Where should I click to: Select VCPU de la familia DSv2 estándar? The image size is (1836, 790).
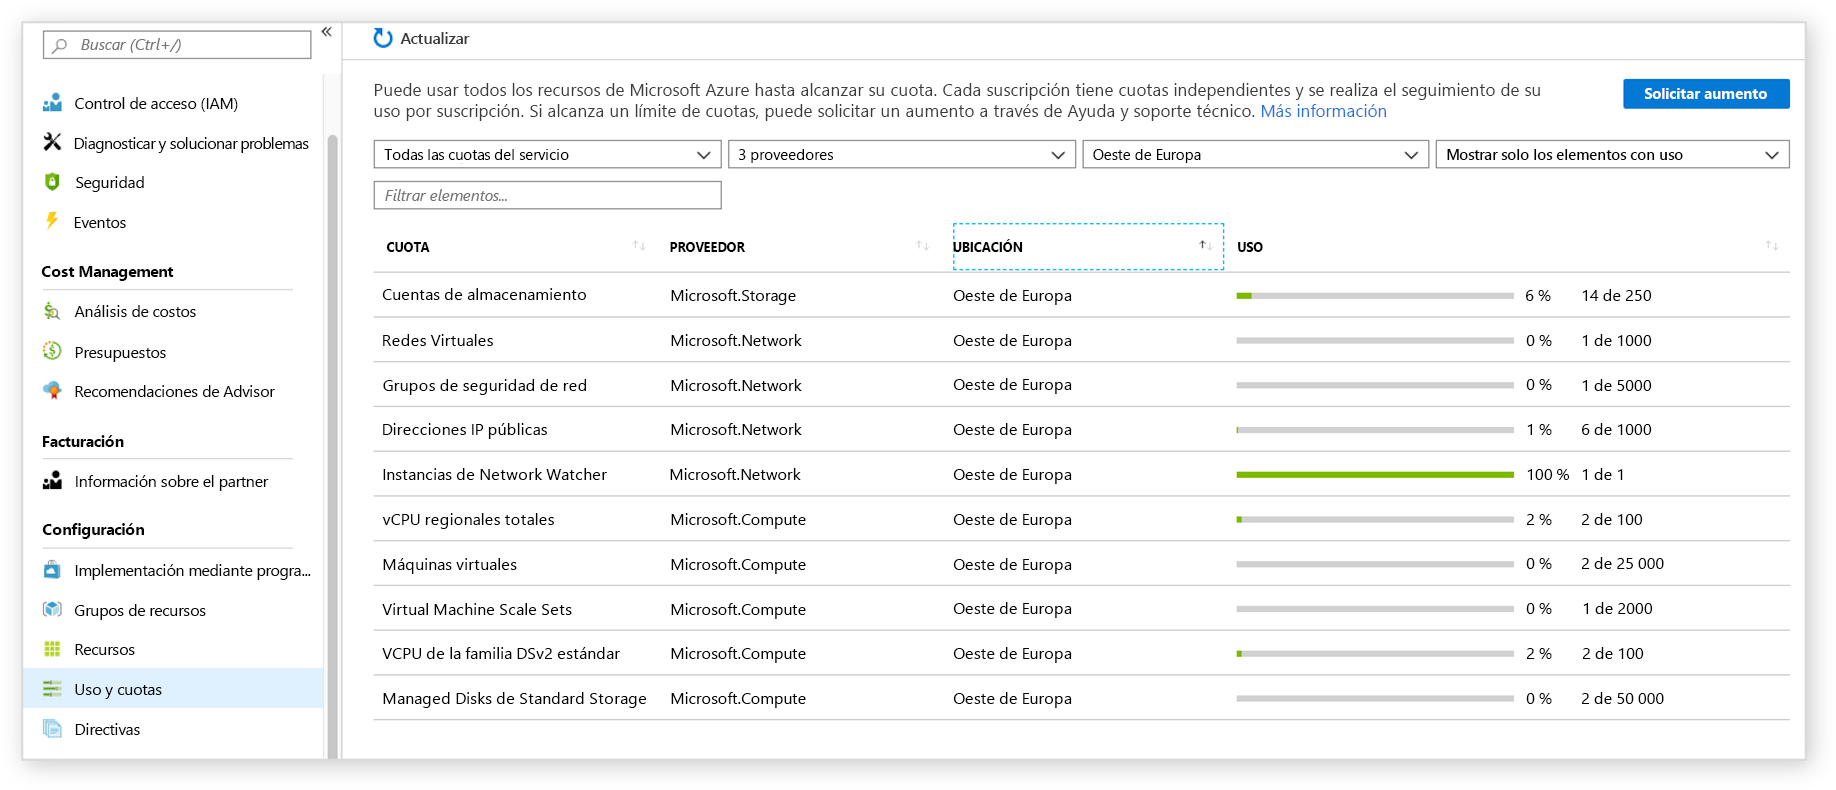[x=1081, y=653]
